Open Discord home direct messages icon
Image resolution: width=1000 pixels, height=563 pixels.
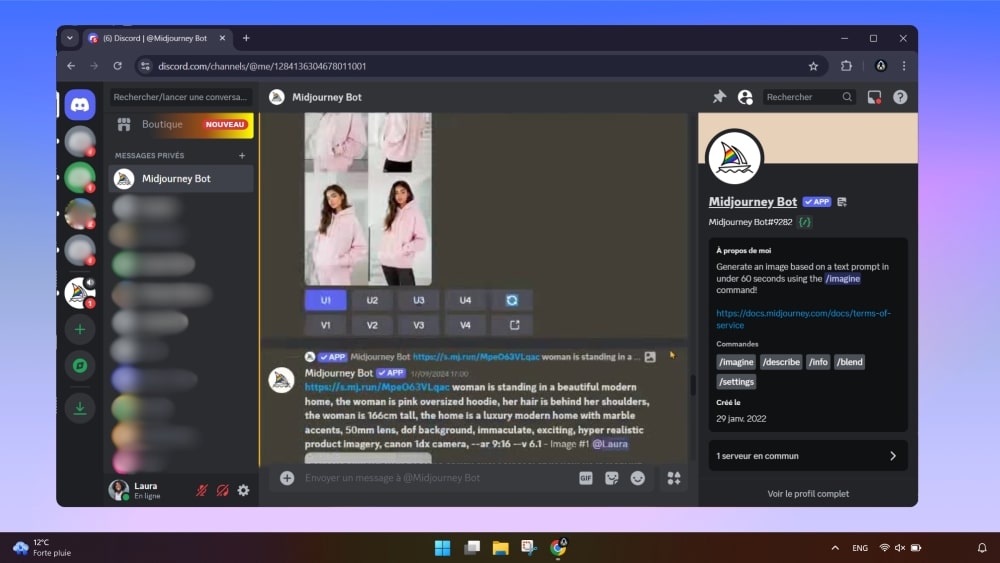coord(80,105)
